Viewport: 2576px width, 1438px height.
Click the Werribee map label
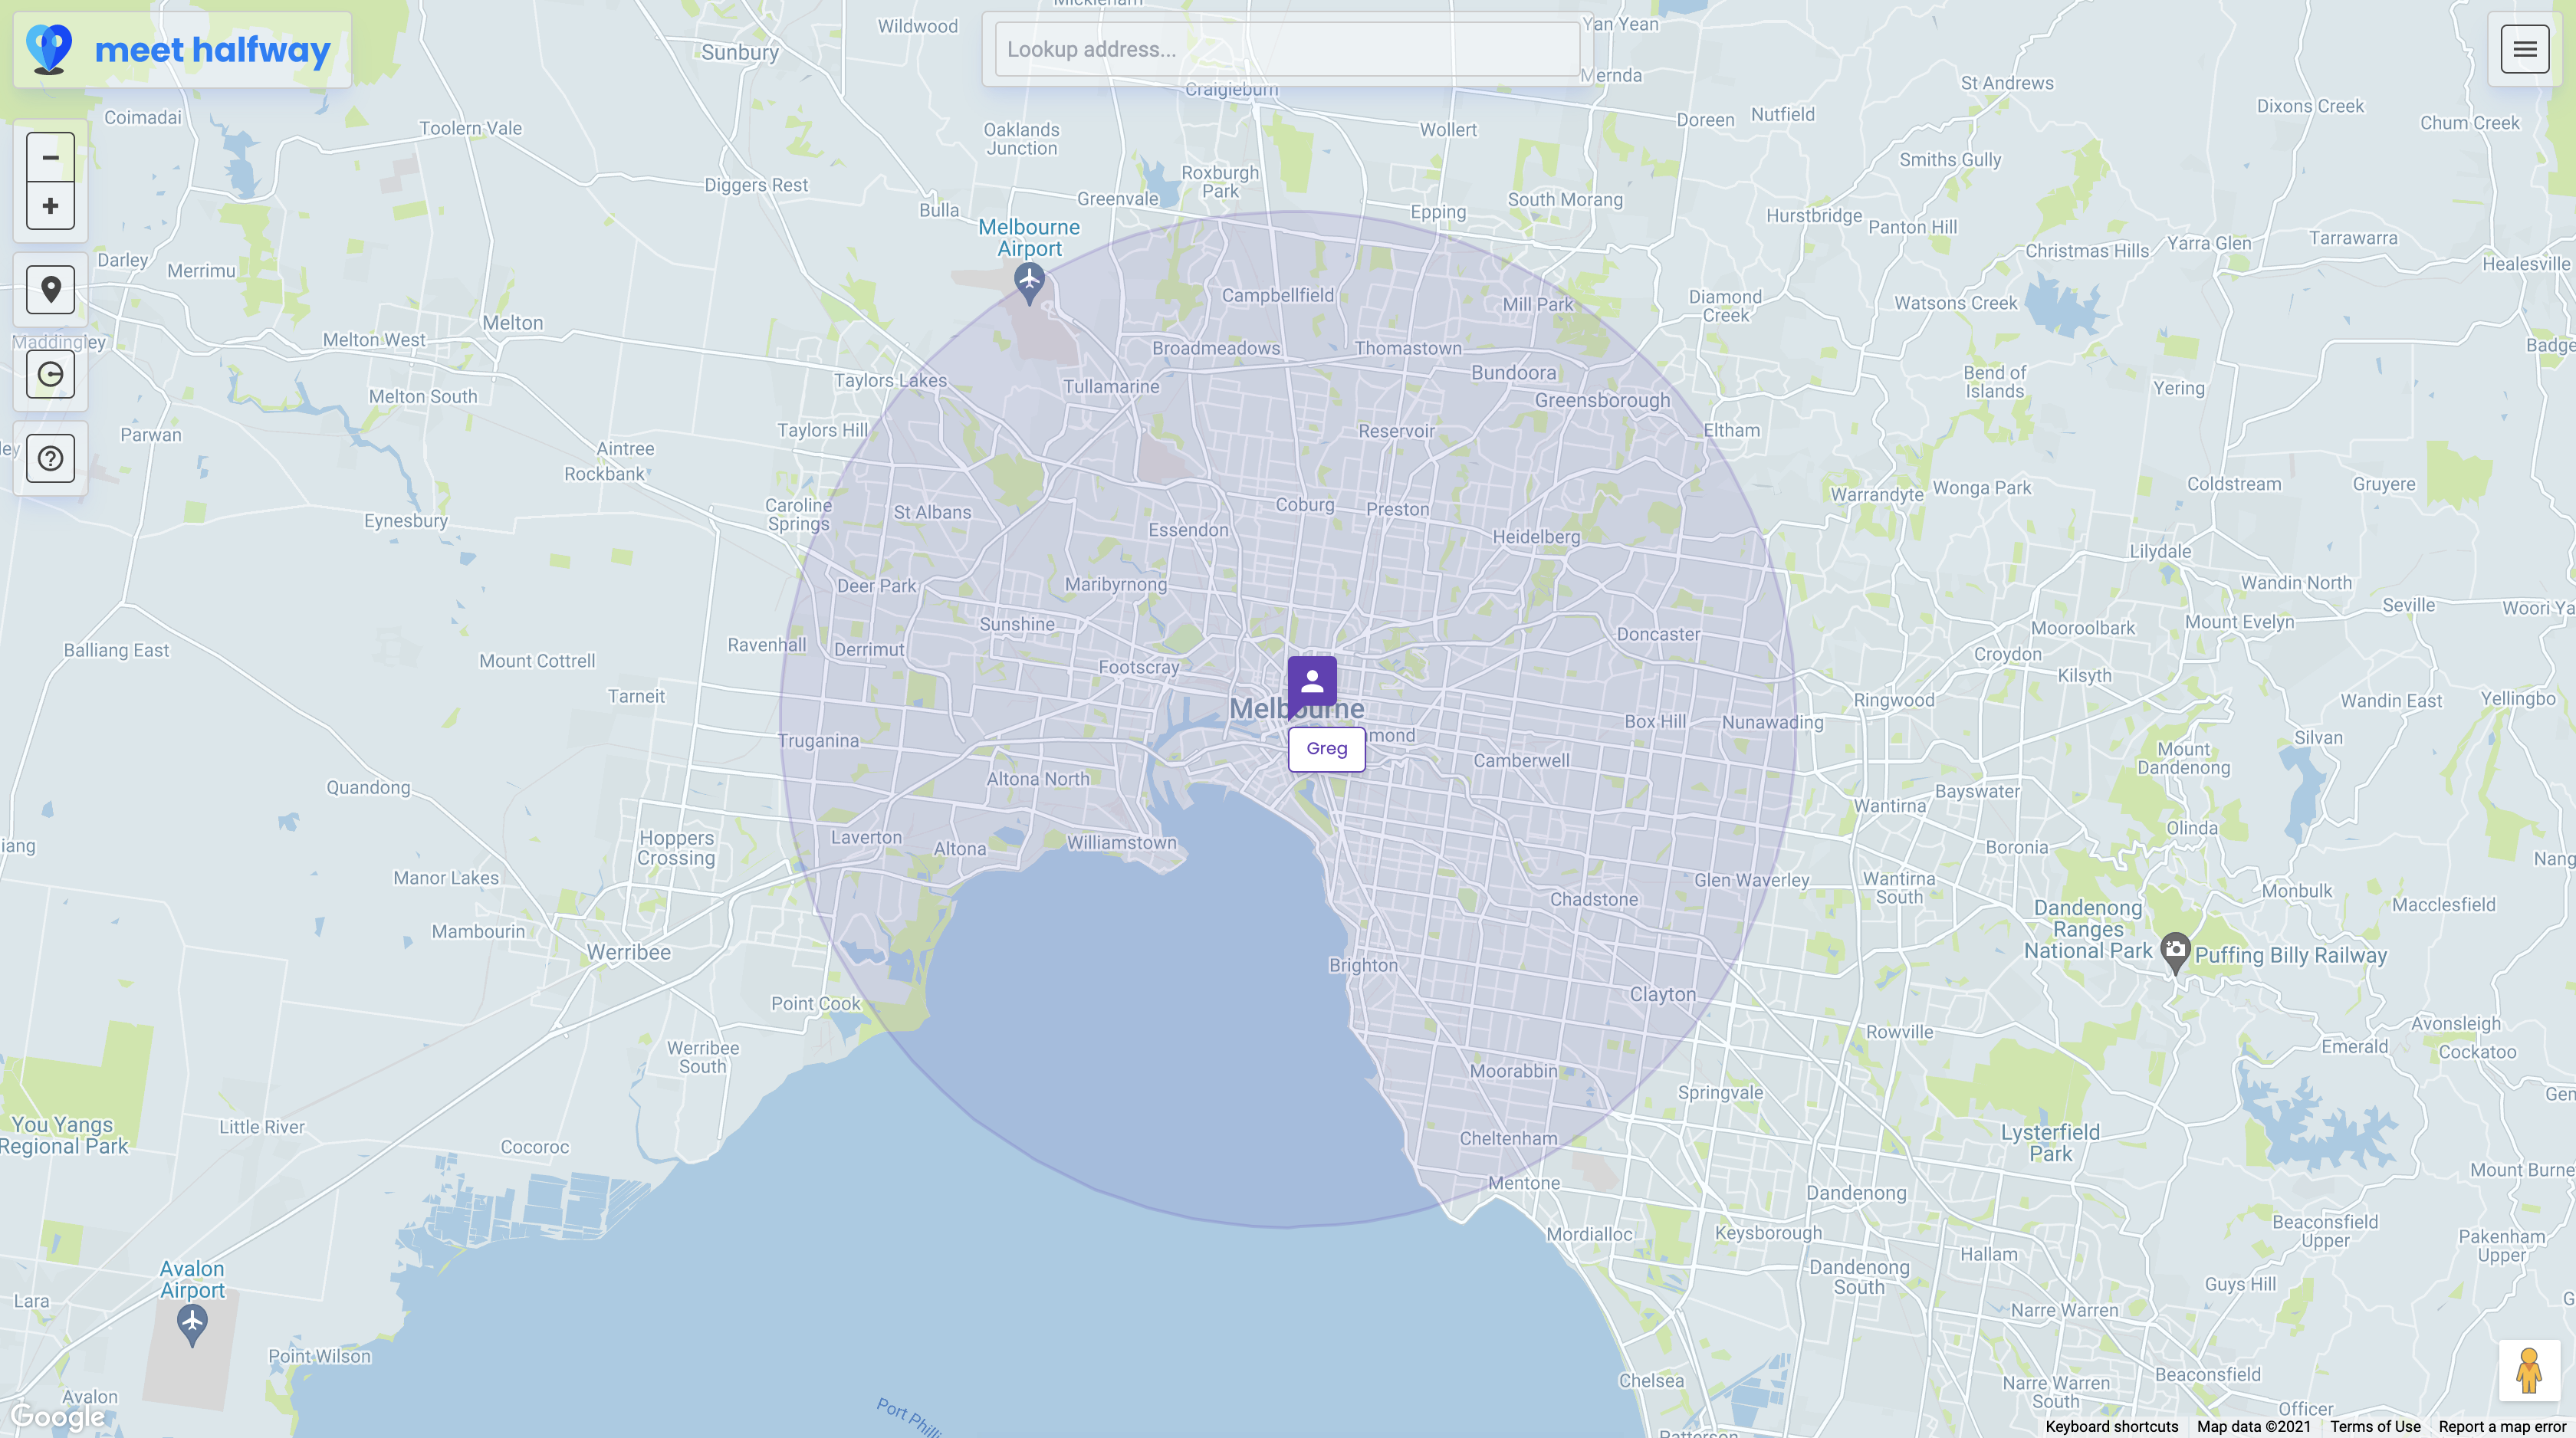(628, 952)
